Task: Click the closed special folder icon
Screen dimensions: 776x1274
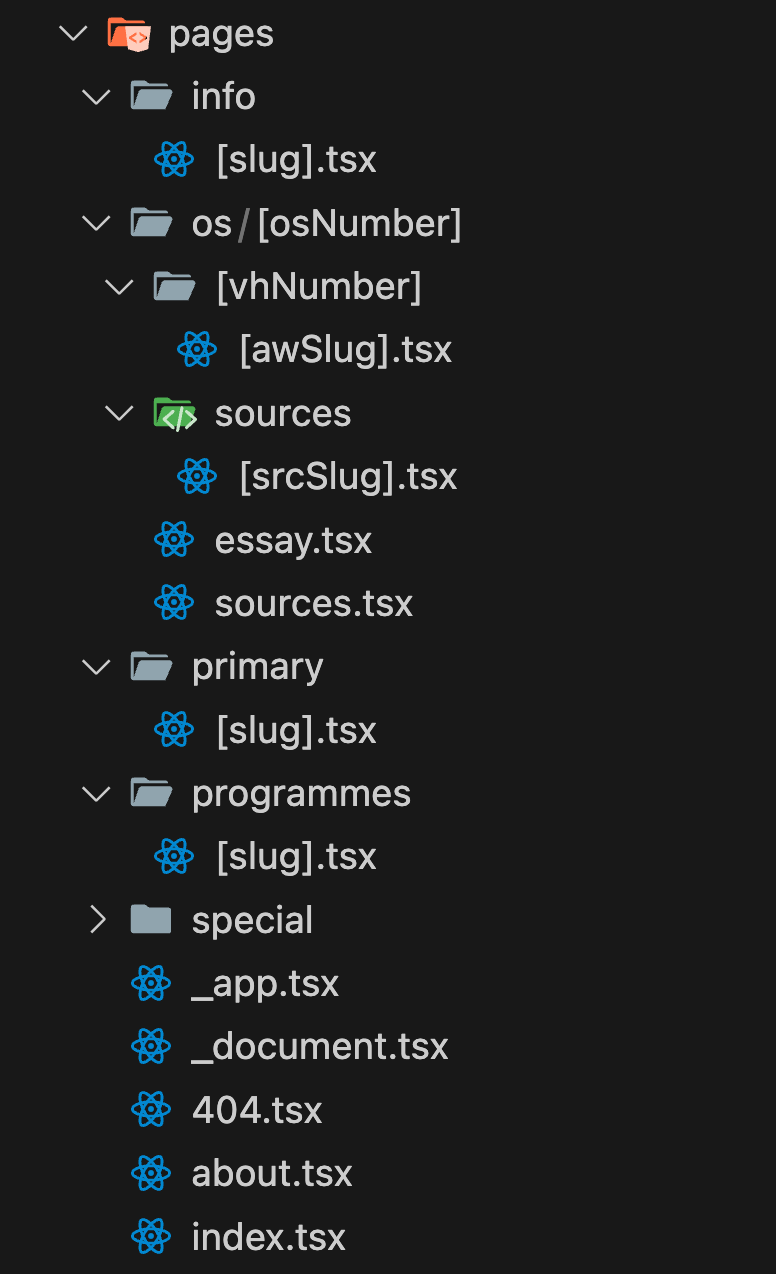Action: pyautogui.click(x=151, y=920)
